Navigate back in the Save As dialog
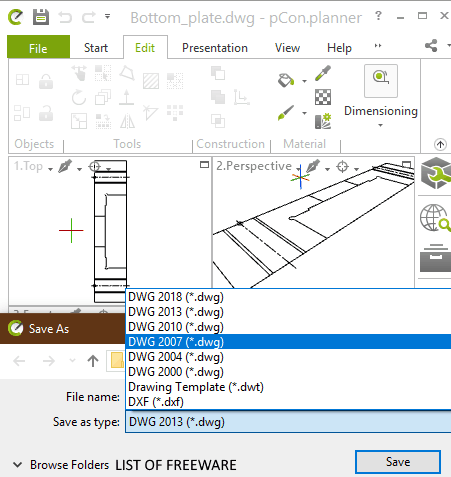Image resolution: width=451 pixels, height=477 pixels. [19, 361]
